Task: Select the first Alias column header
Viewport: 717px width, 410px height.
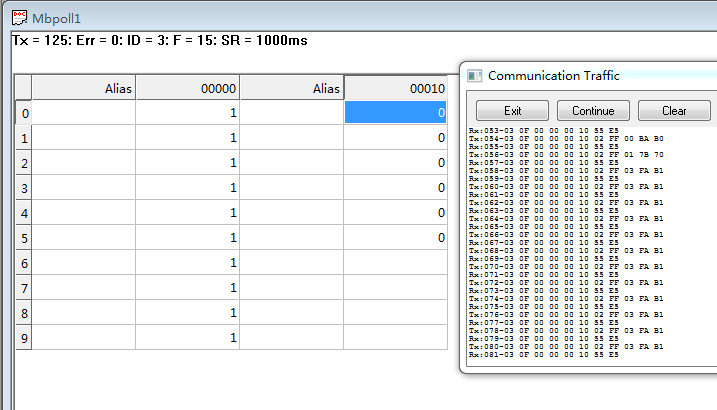Action: pos(84,88)
